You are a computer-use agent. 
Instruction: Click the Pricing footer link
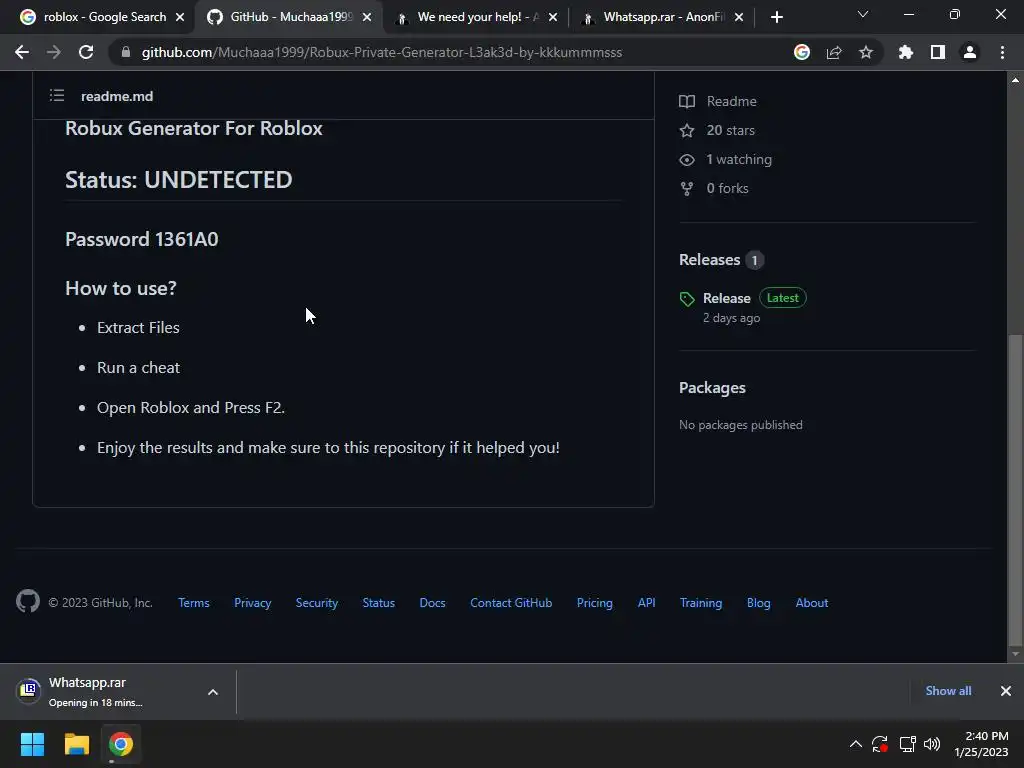point(594,603)
